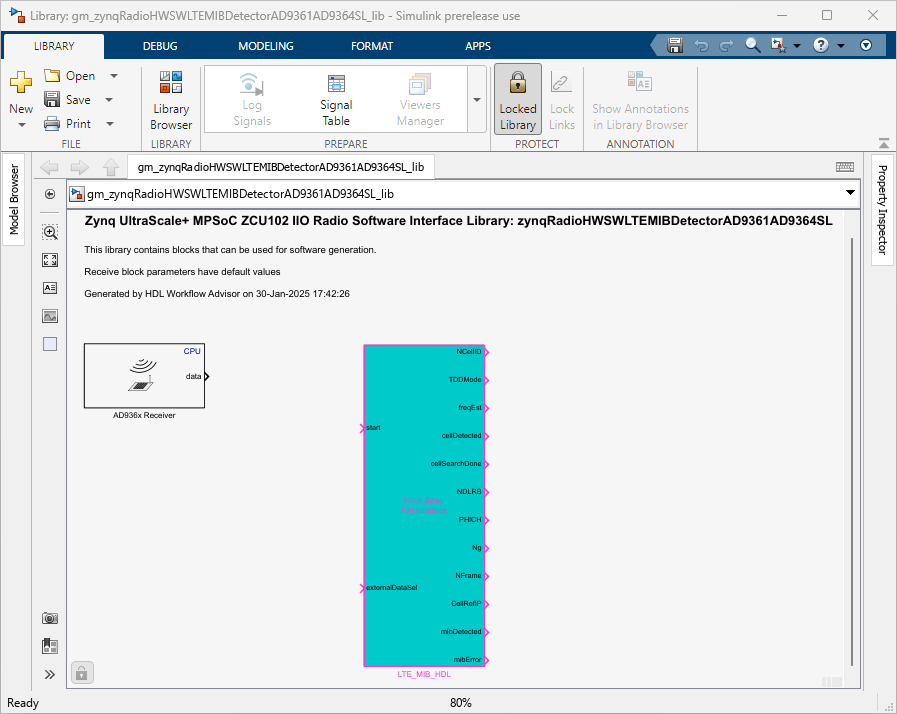Screen dimensions: 897x714
Task: Click the Redo arrow in quick access
Action: coord(727,46)
